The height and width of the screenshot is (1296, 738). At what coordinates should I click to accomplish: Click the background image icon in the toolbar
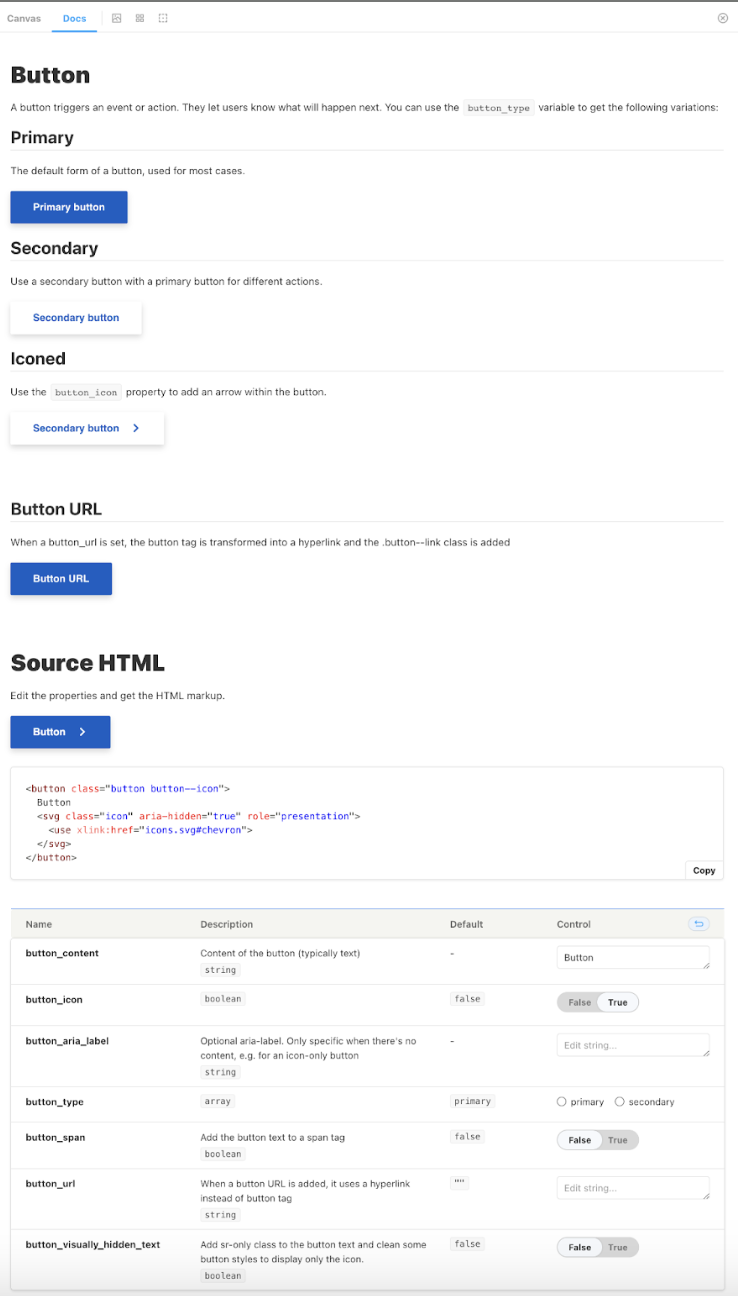(116, 18)
